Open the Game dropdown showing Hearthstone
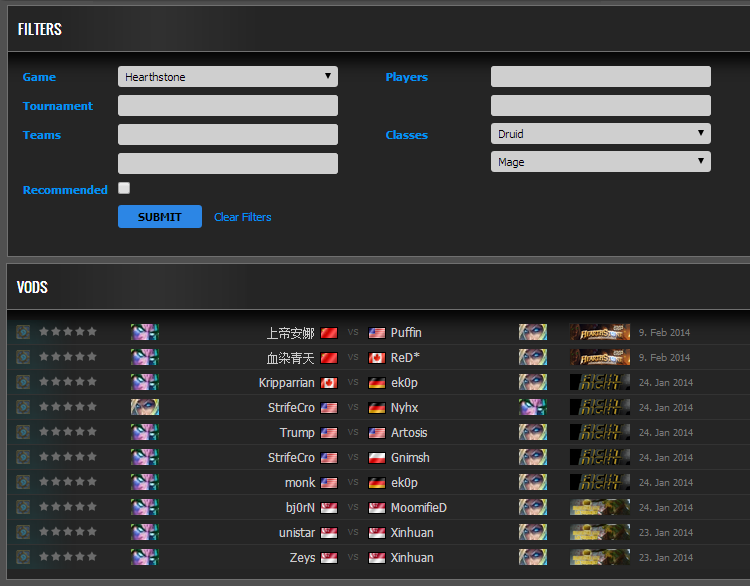The image size is (750, 586). (x=227, y=77)
